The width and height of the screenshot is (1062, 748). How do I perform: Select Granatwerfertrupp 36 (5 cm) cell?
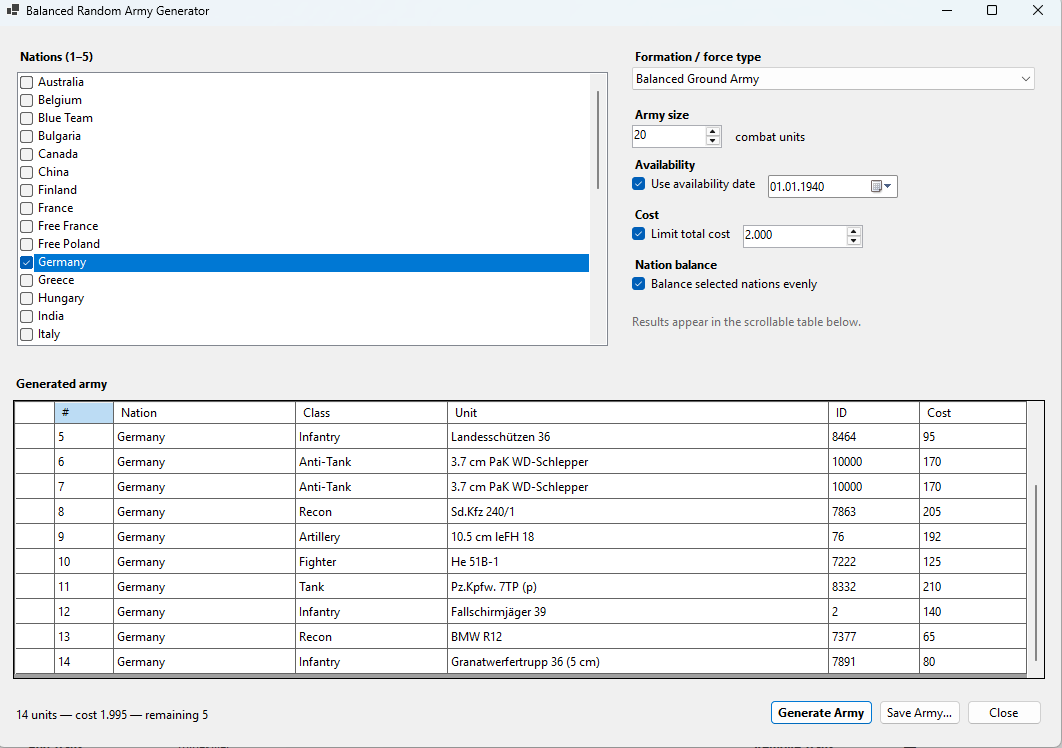[x=638, y=662]
